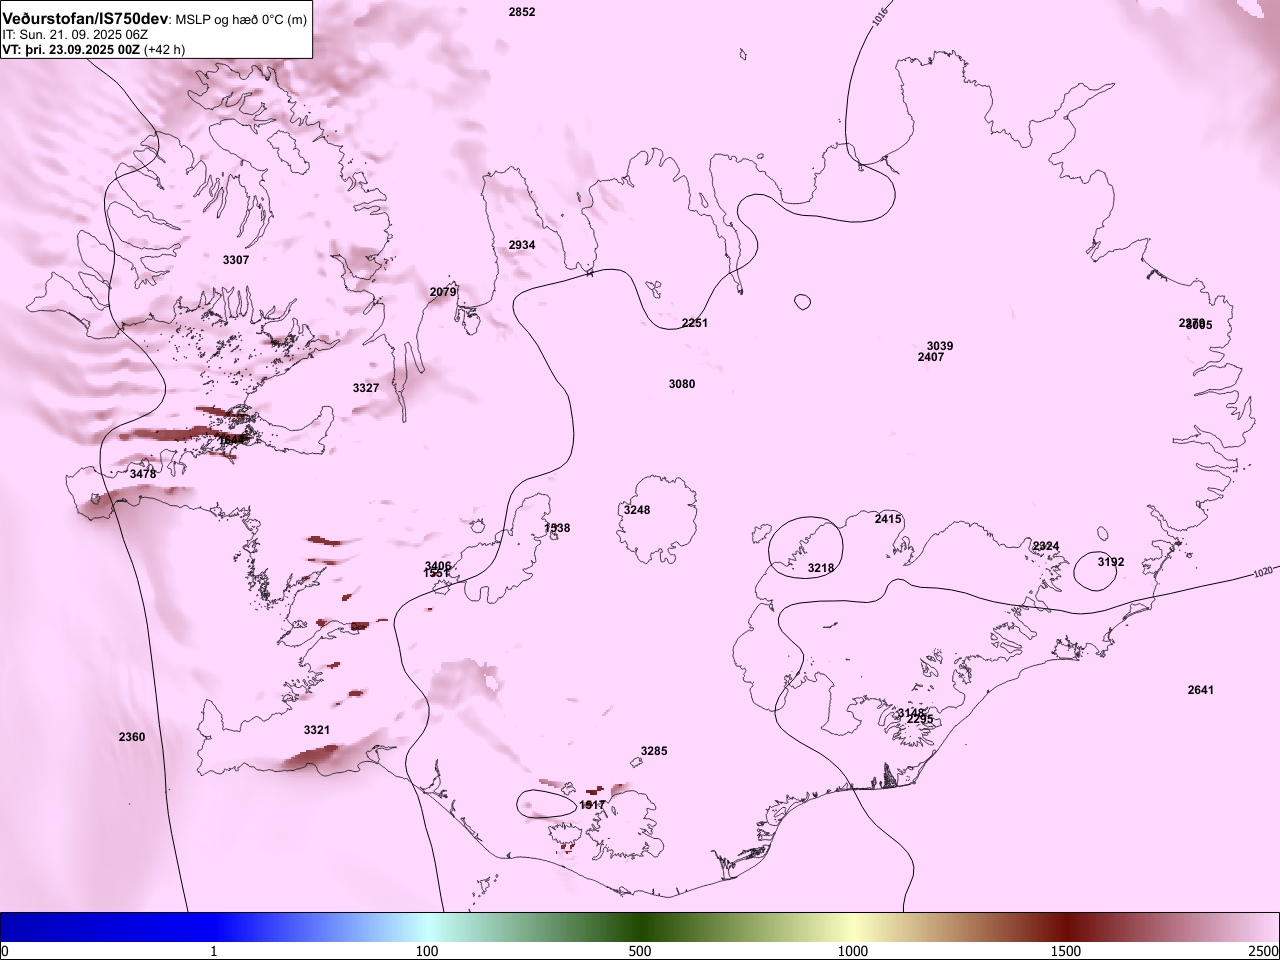This screenshot has height=960, width=1280.
Task: Click the 3218 label inside the closed isobar
Action: (821, 568)
